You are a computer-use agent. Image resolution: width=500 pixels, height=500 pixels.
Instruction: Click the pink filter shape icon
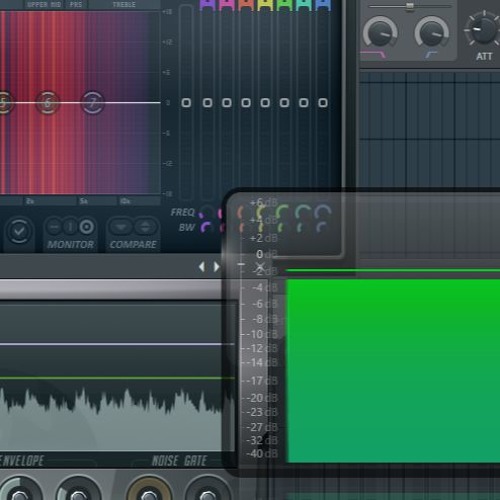click(x=373, y=54)
